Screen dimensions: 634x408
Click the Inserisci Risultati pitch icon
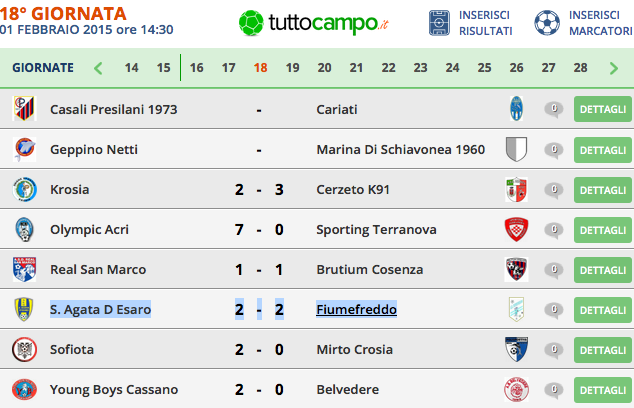[439, 23]
